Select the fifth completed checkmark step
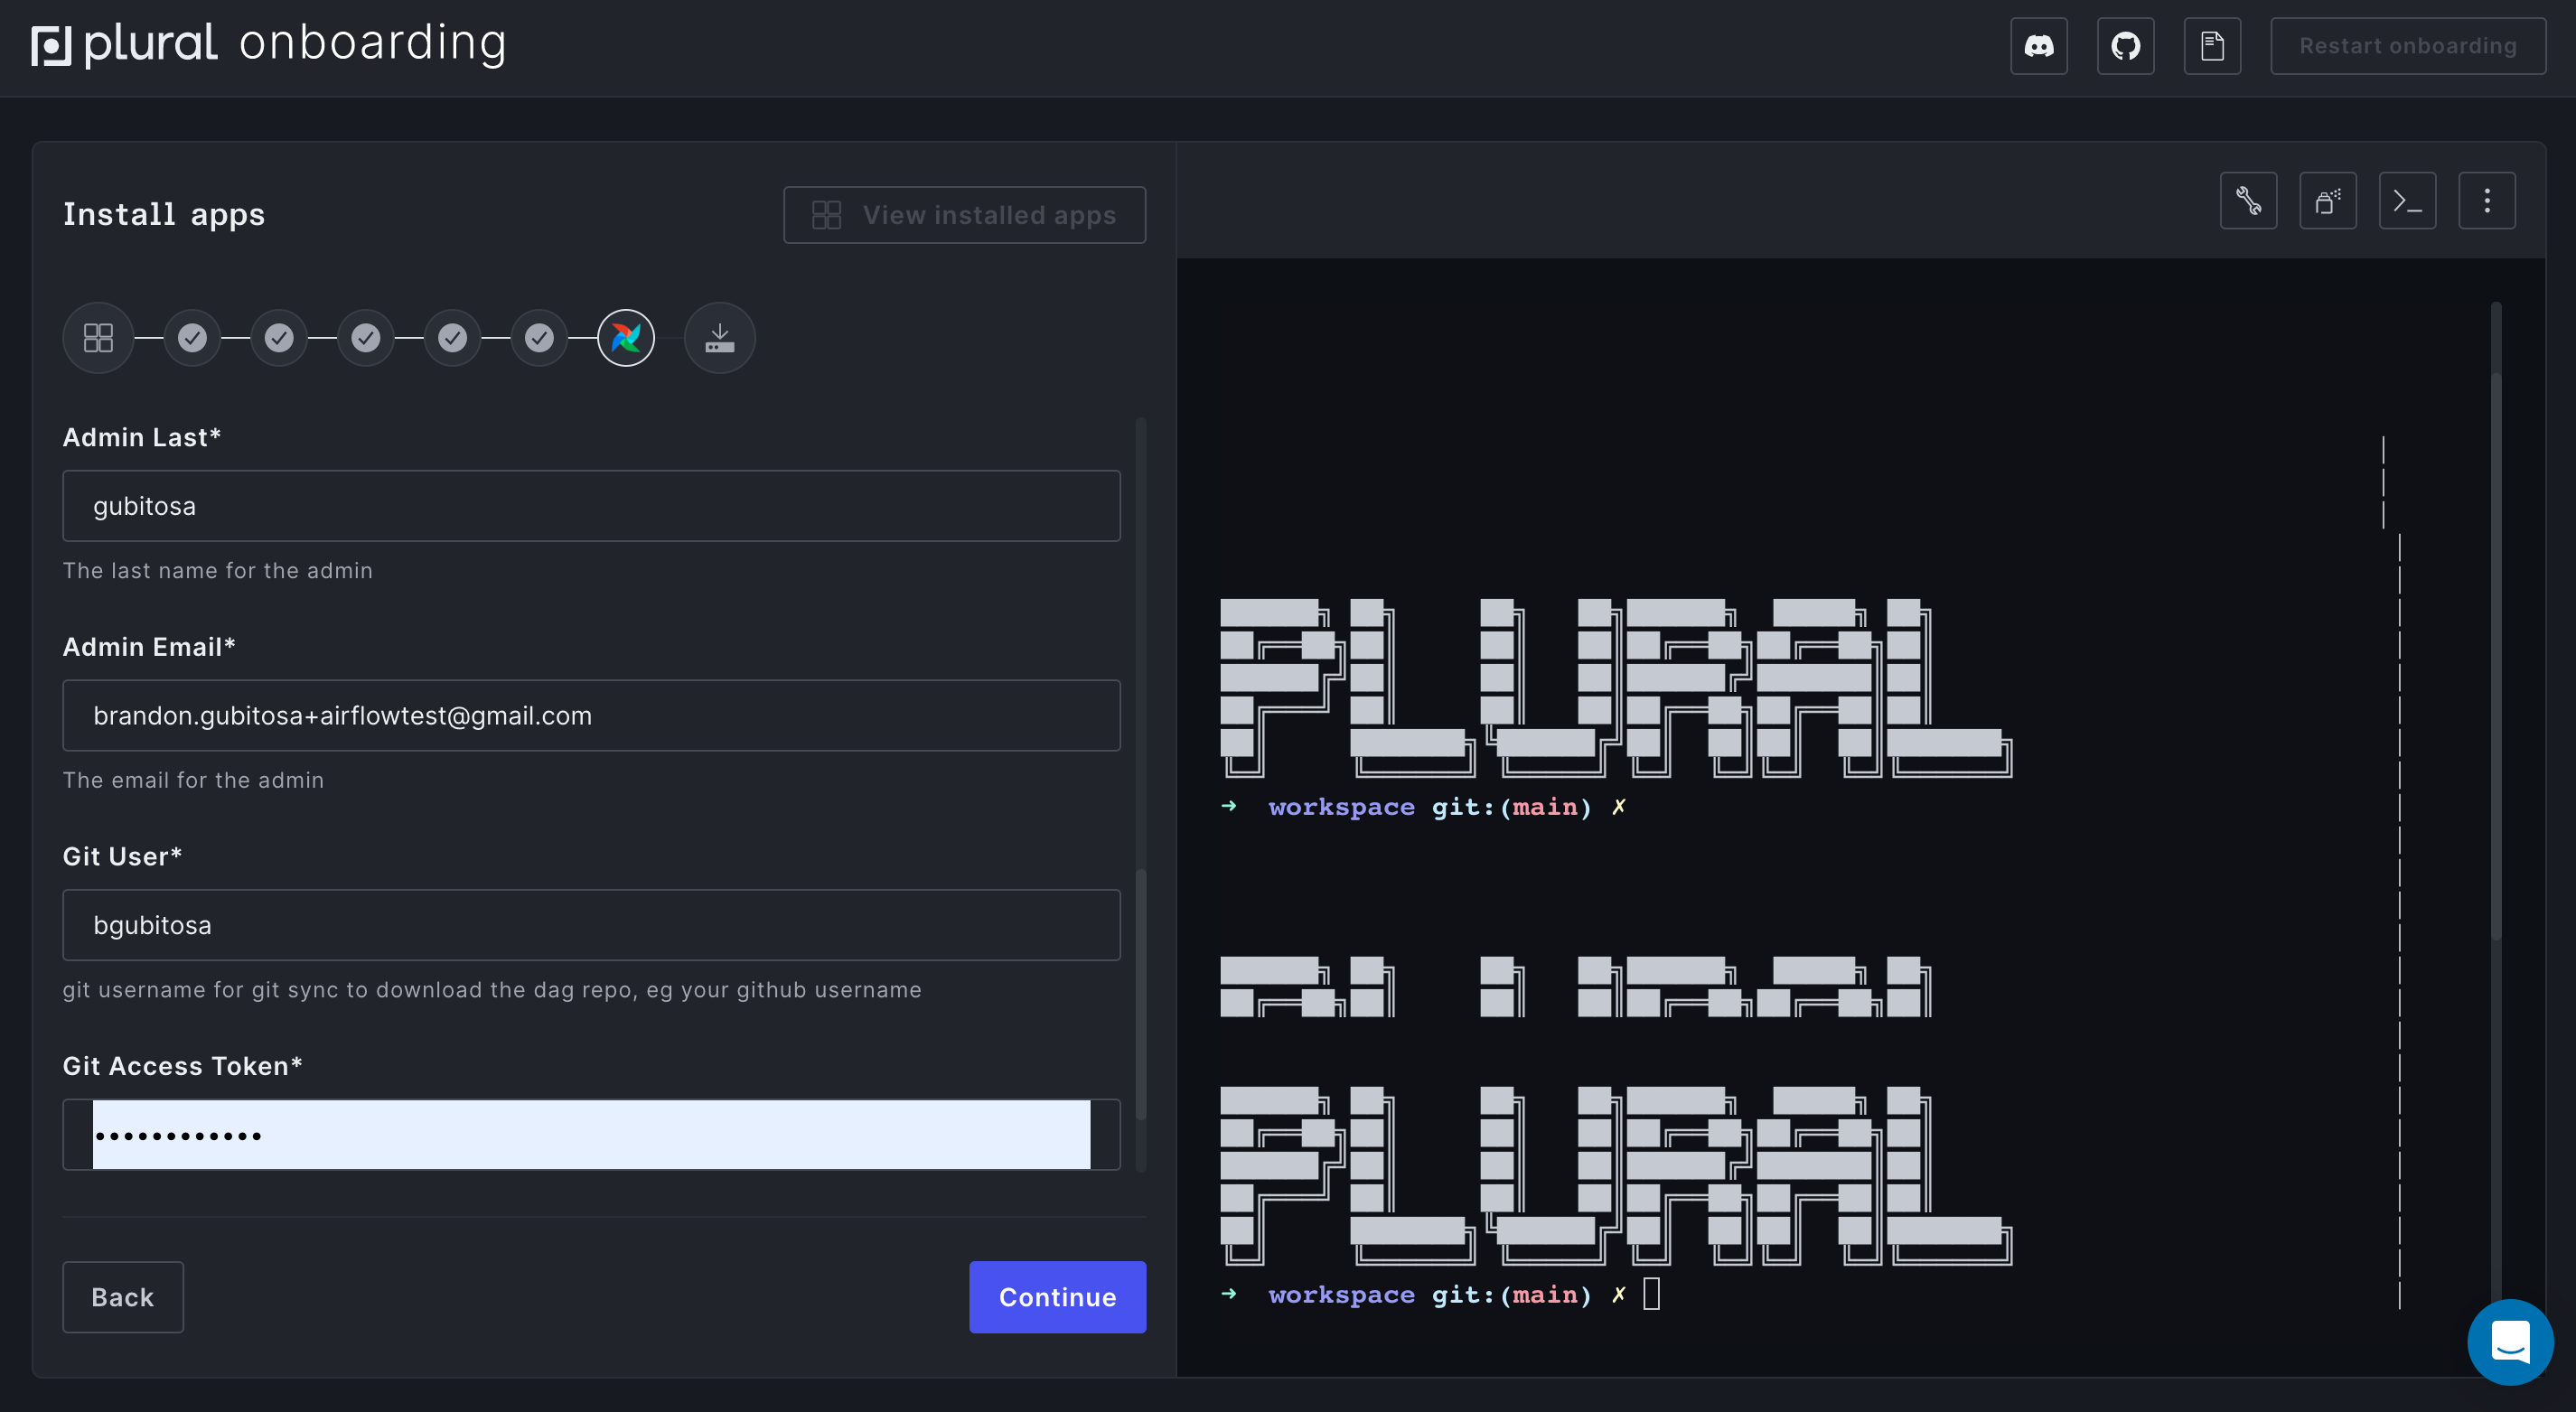This screenshot has height=1412, width=2576. pos(539,338)
